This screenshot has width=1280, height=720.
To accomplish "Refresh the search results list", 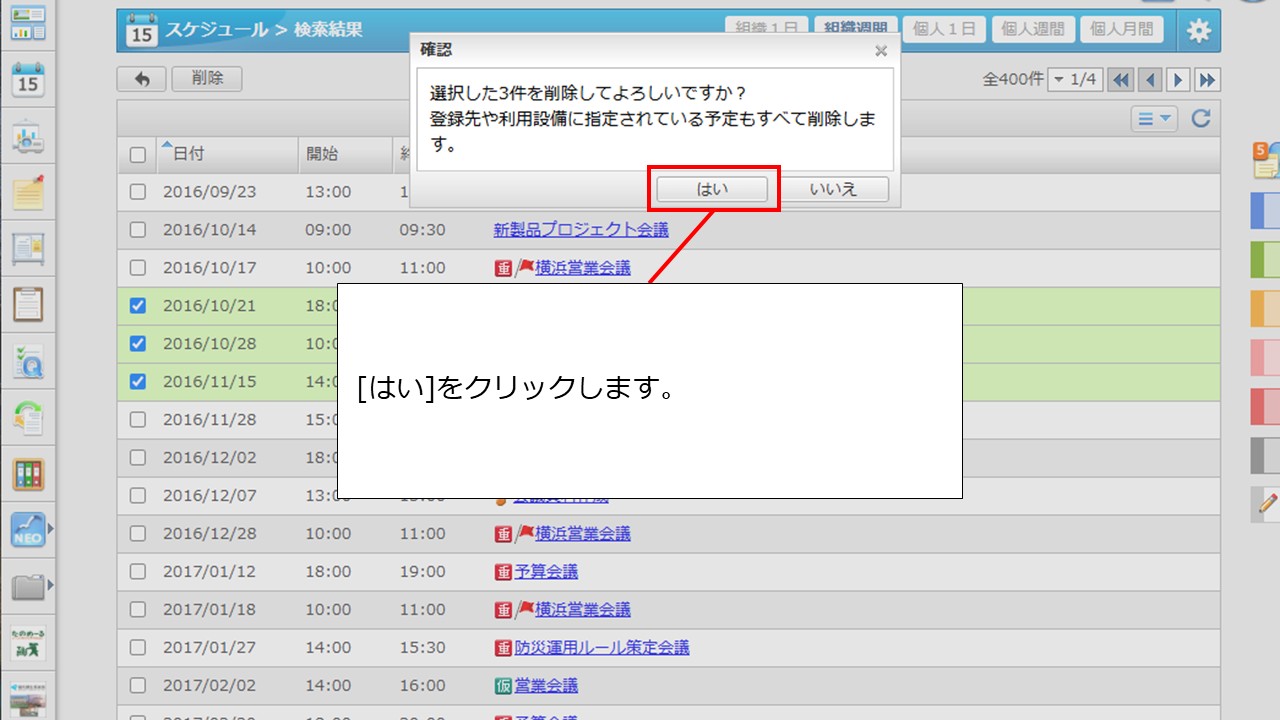I will 1201,119.
